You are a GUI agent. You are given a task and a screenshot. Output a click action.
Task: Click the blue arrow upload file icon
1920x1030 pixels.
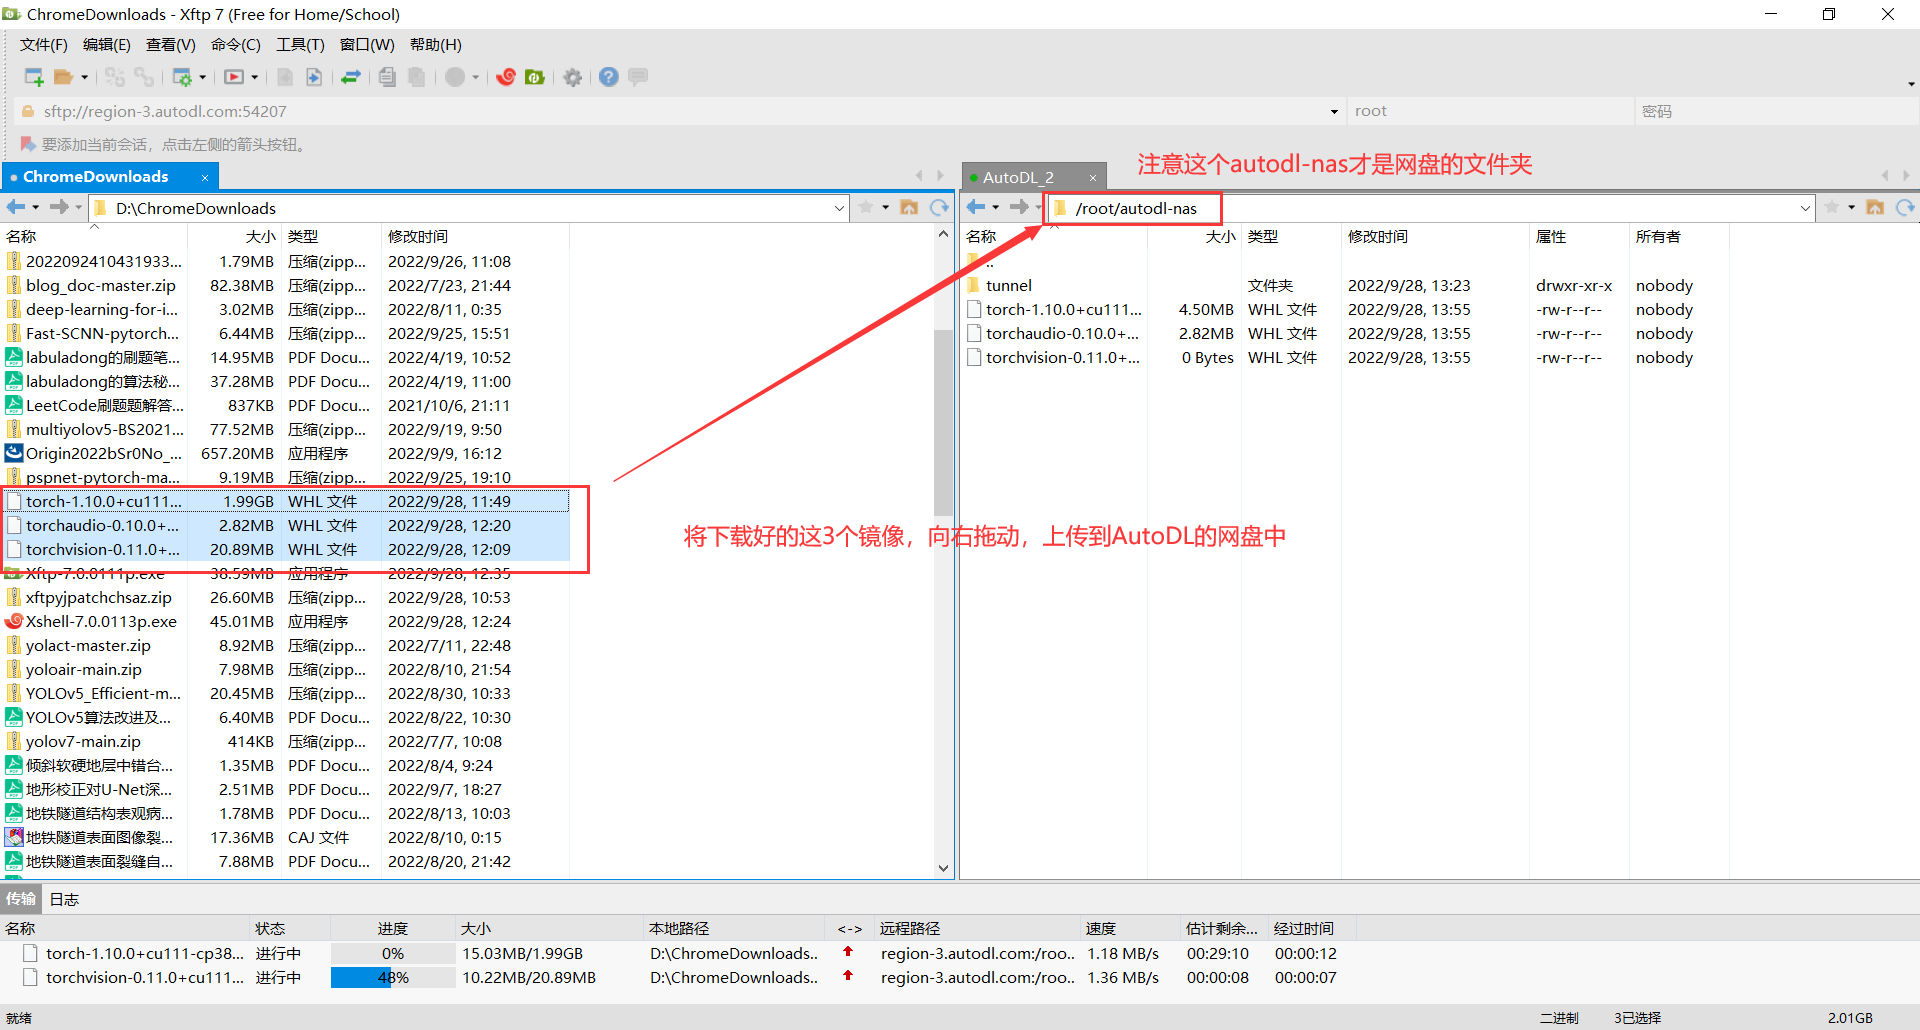coord(314,77)
